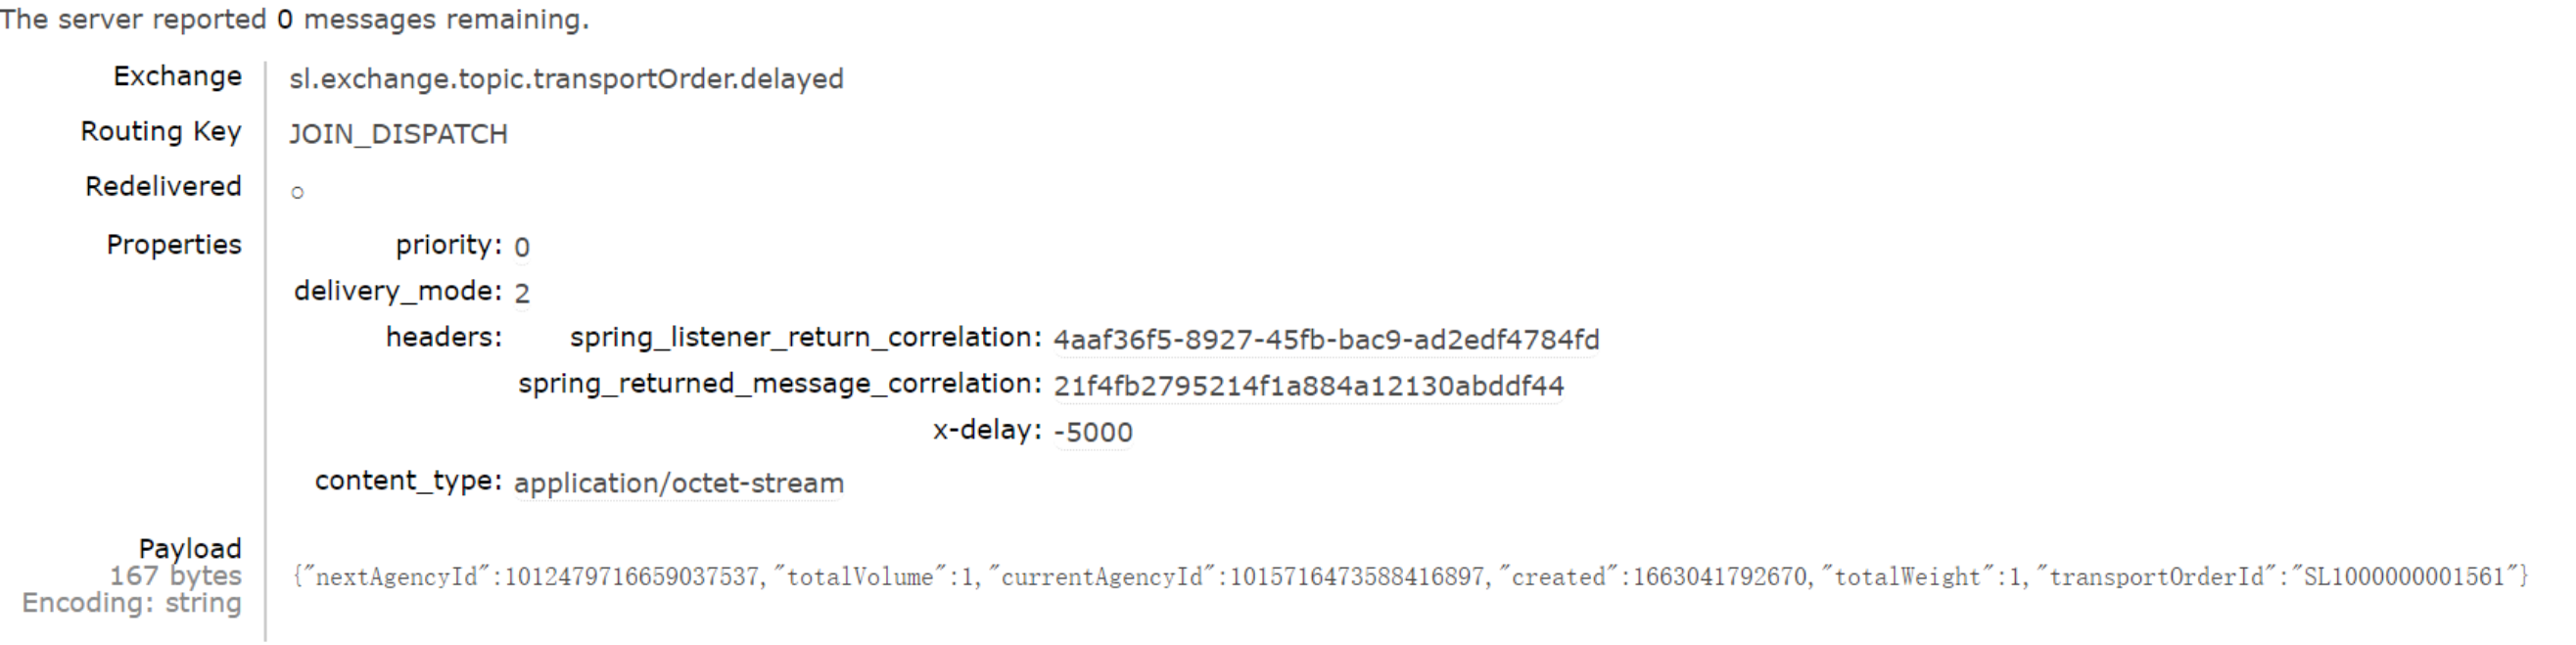Click the priority value 0
Screen dimensions: 2576x645
(x=522, y=247)
